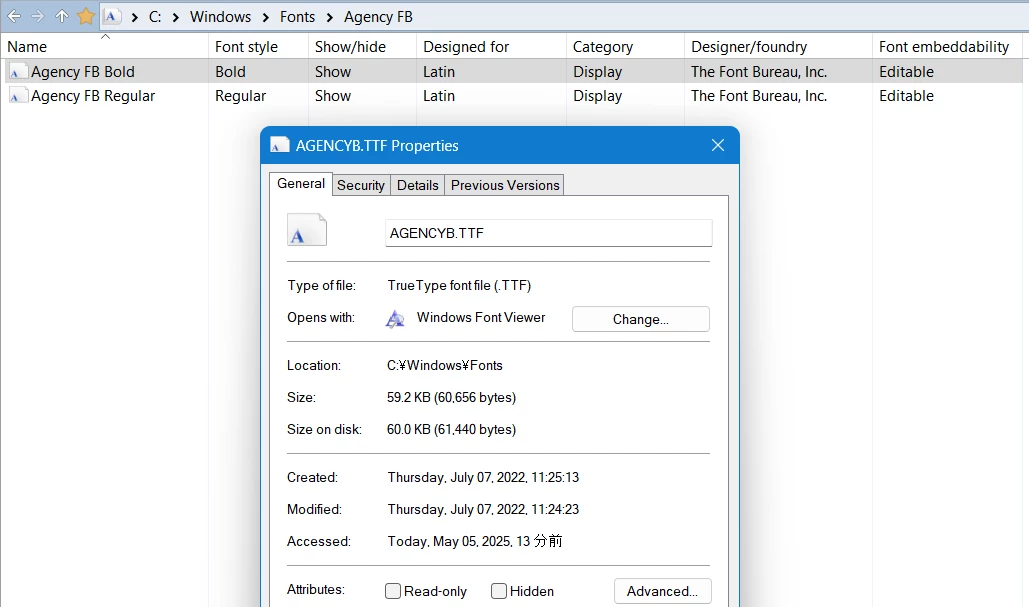This screenshot has height=607, width=1029.
Task: Click Latin in the Agency FB Regular row
Action: point(439,96)
